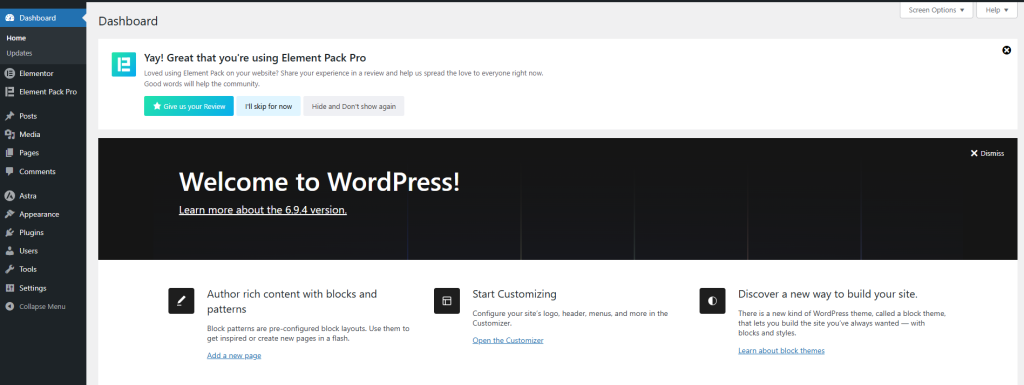
Task: Click Author rich content with blocks heading
Action: [292, 301]
